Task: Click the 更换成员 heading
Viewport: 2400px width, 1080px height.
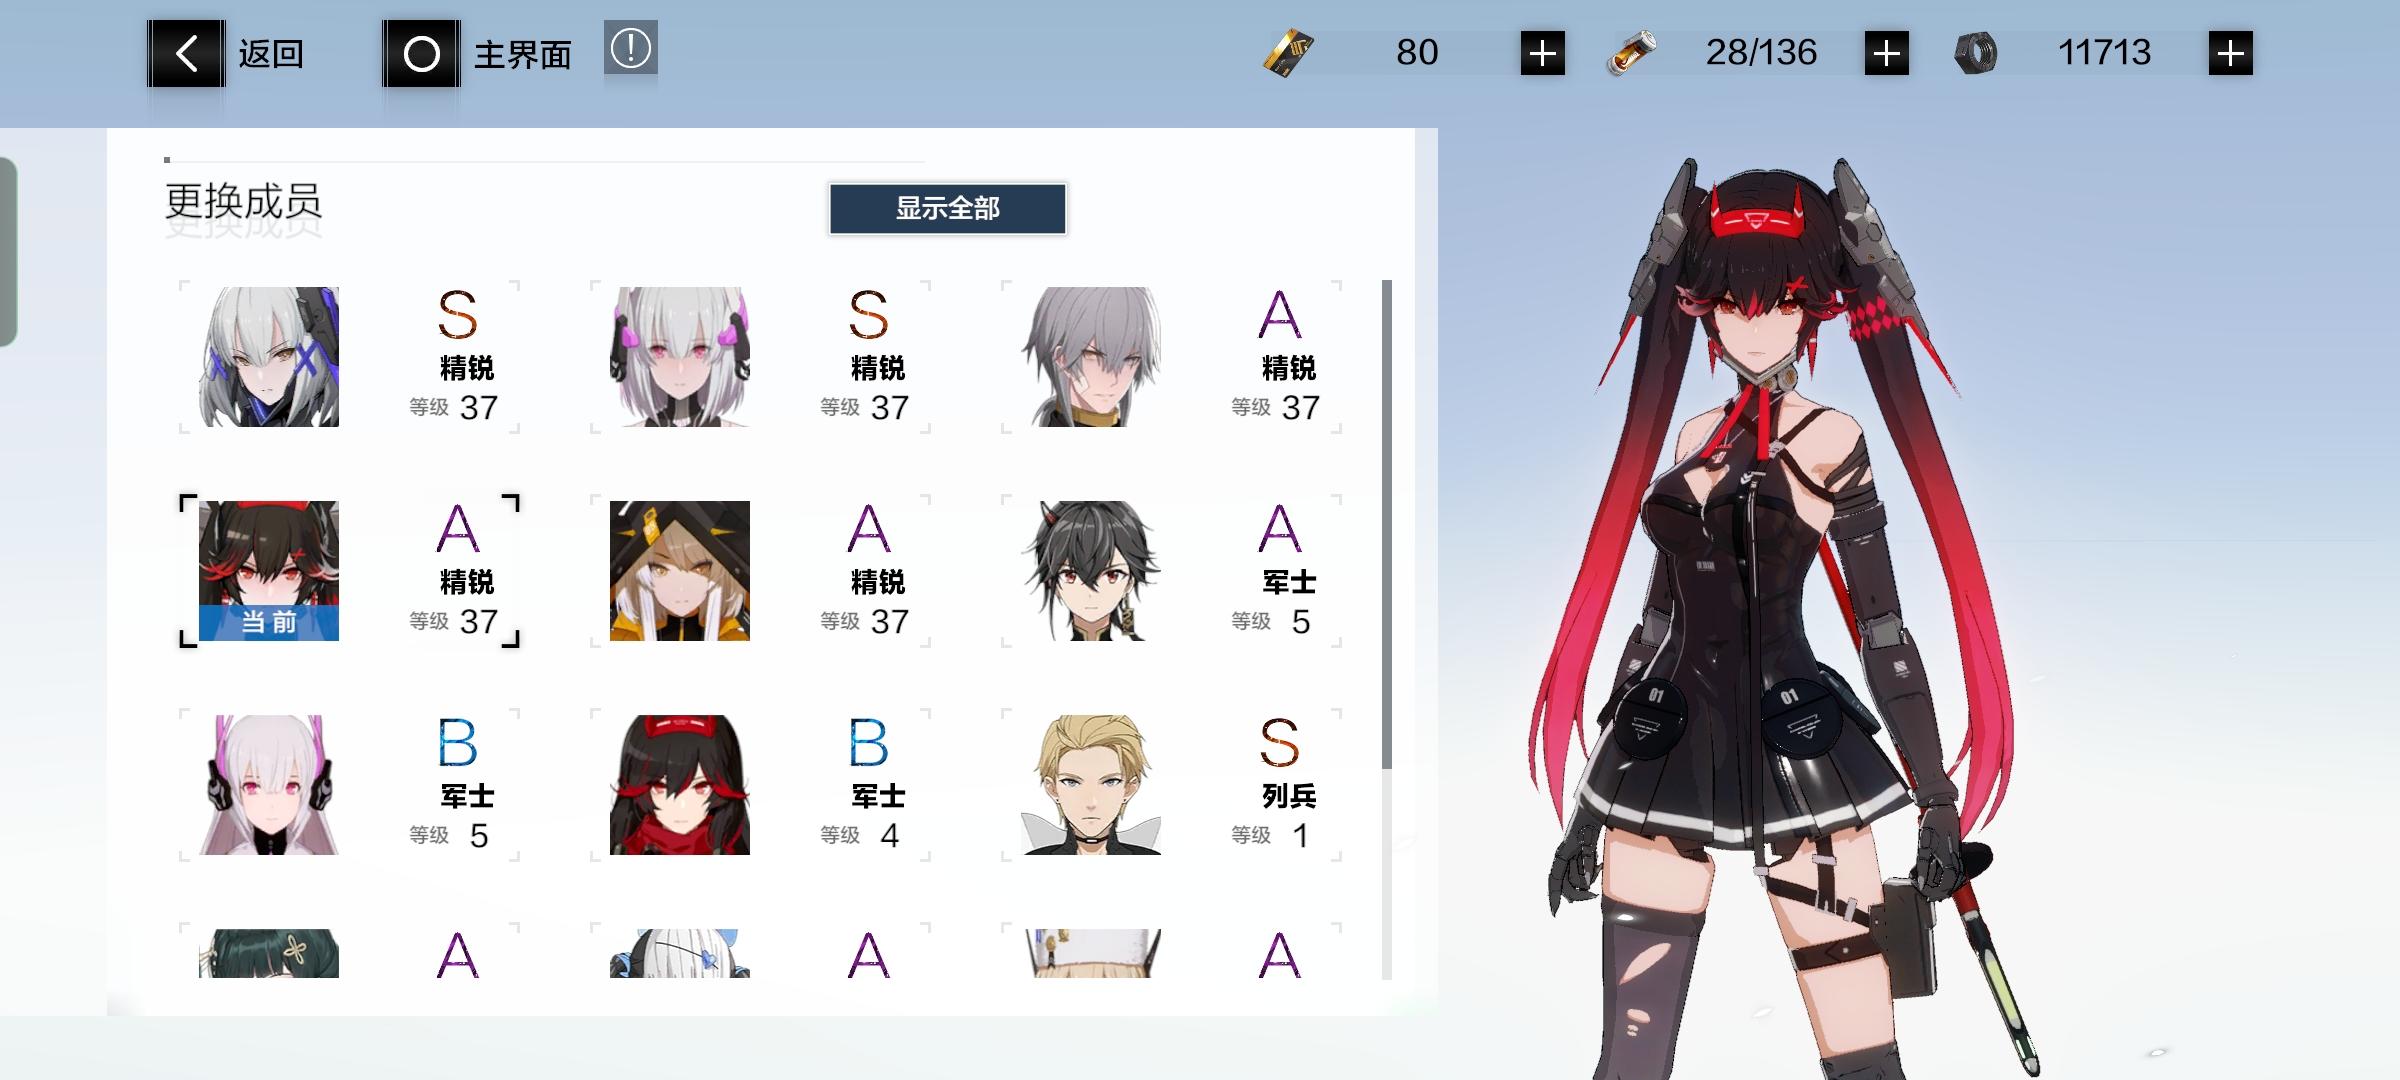Action: [x=243, y=202]
